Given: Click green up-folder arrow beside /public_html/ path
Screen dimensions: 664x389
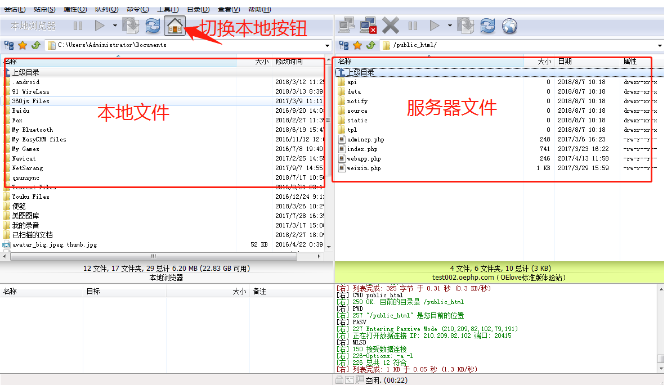Looking at the screenshot, I should [371, 45].
